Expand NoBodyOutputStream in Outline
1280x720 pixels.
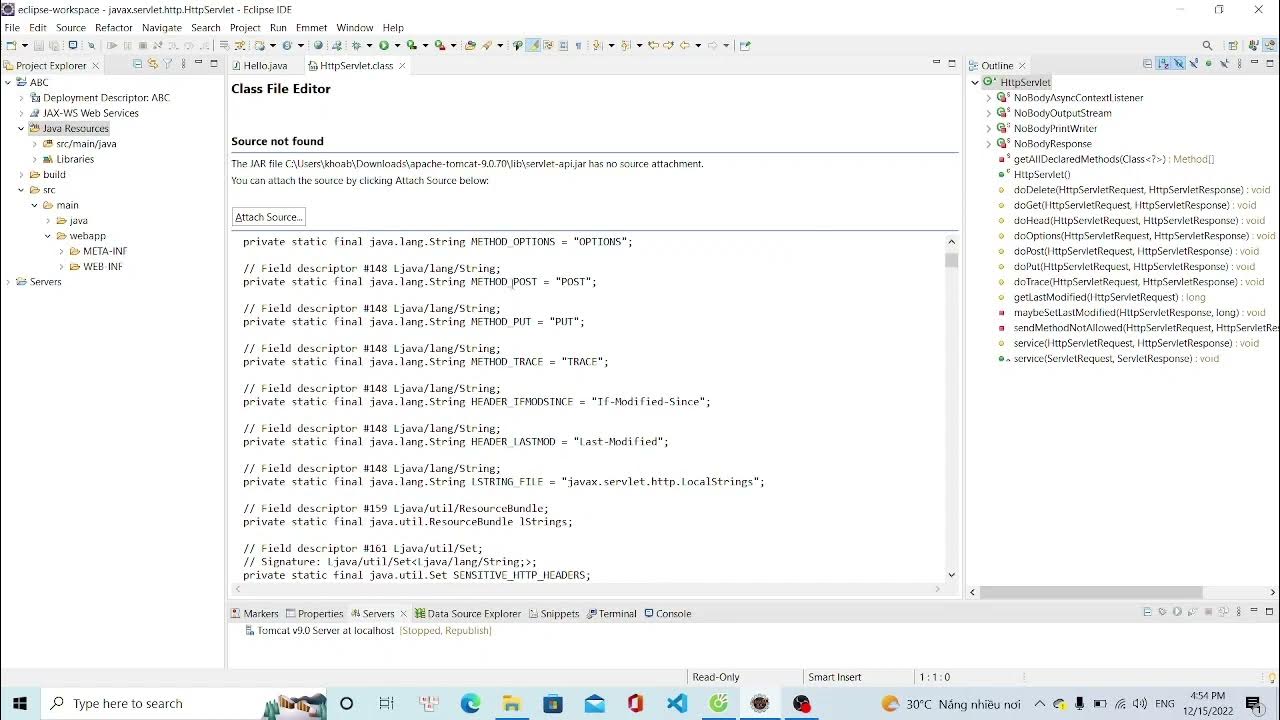(x=988, y=113)
